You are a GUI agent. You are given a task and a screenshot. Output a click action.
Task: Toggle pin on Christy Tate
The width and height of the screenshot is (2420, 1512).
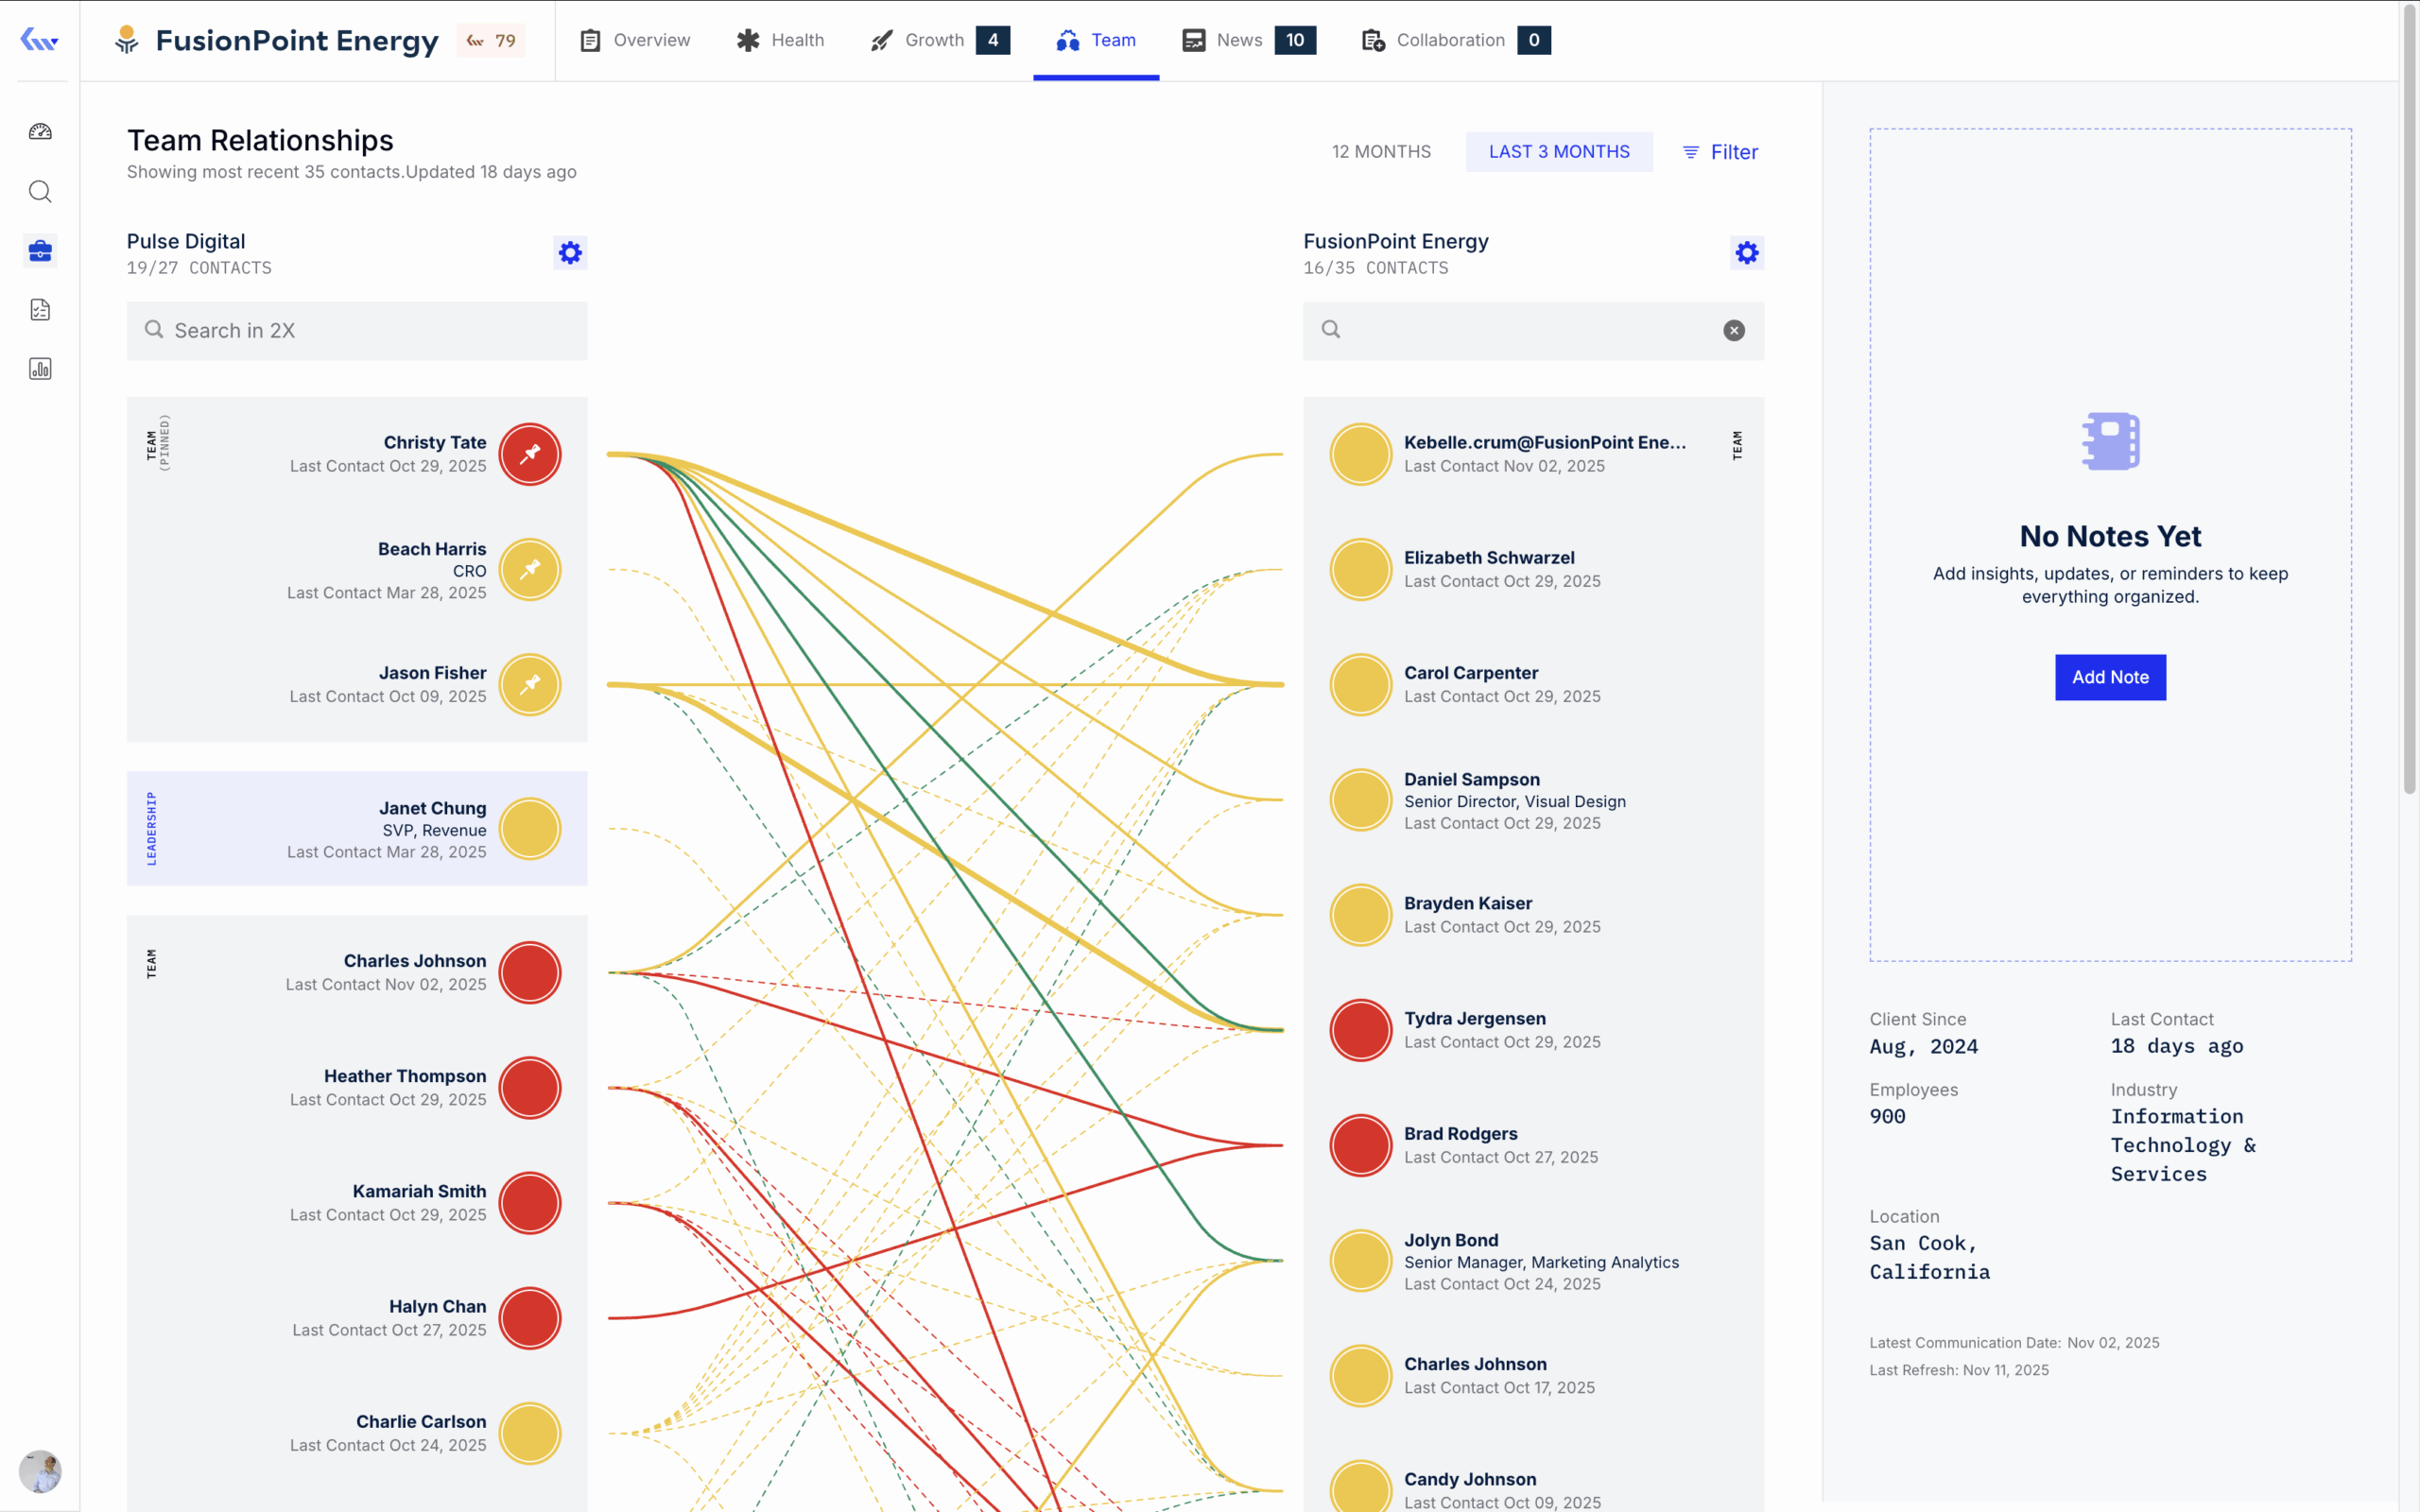530,454
